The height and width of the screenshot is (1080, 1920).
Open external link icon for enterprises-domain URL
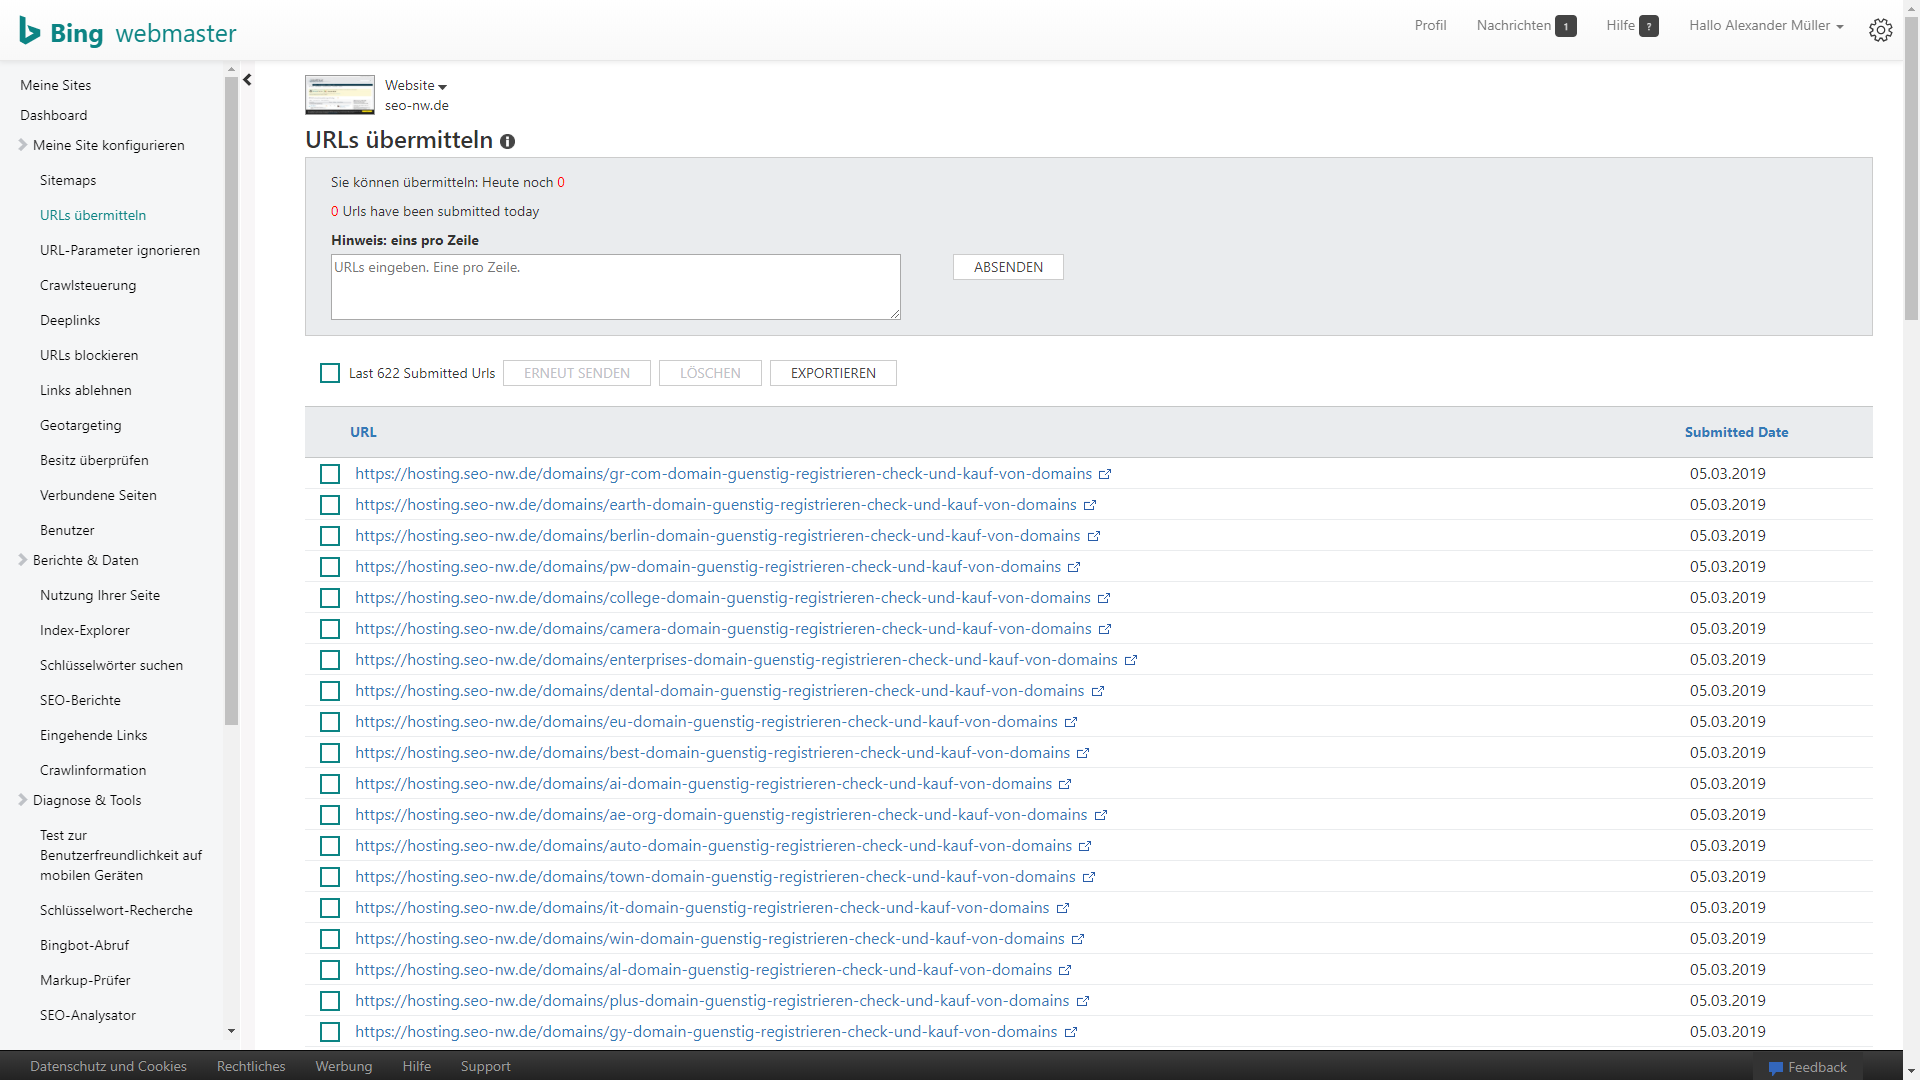1131,660
